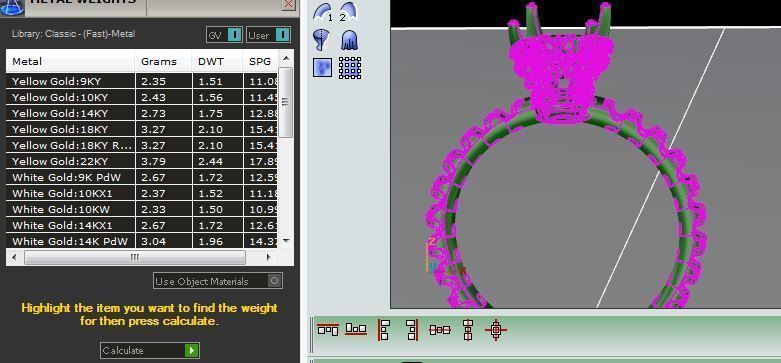
Task: Click the blue square patch icon
Action: (322, 67)
